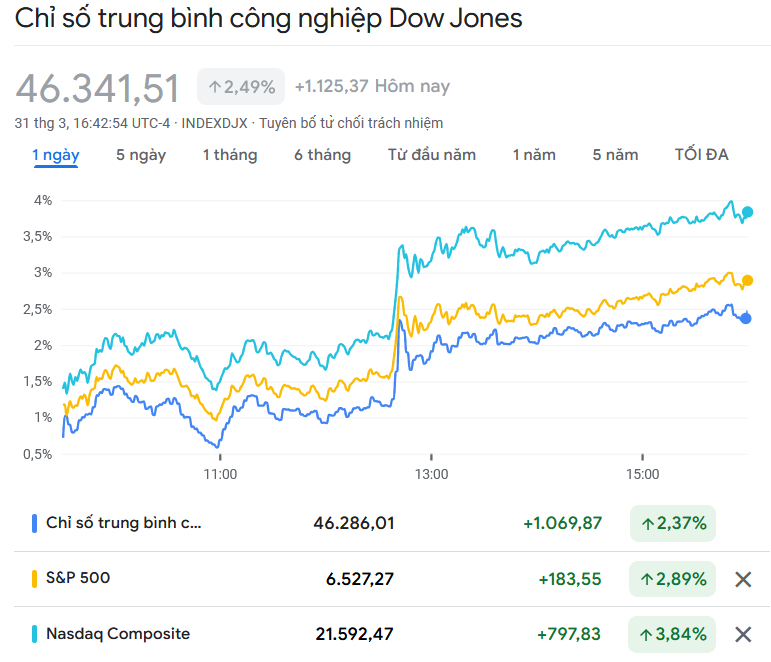Click the blue Dow Jones color marker
The image size is (771, 662).
35,523
